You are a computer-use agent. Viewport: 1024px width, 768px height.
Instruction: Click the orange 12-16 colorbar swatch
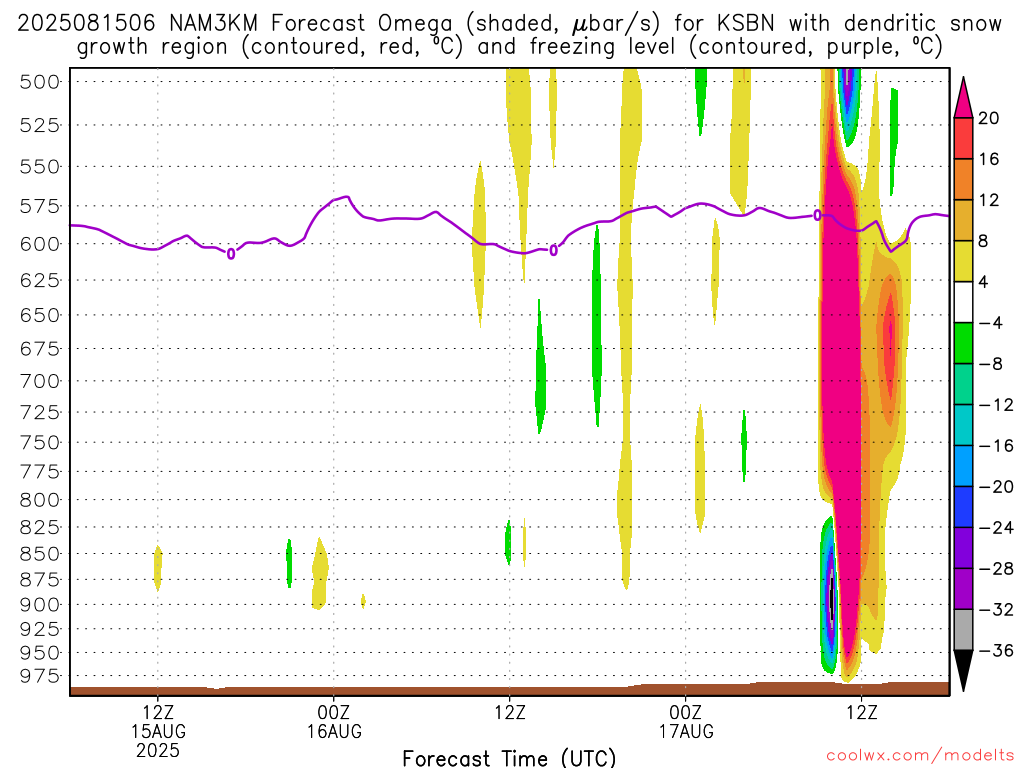pyautogui.click(x=963, y=180)
